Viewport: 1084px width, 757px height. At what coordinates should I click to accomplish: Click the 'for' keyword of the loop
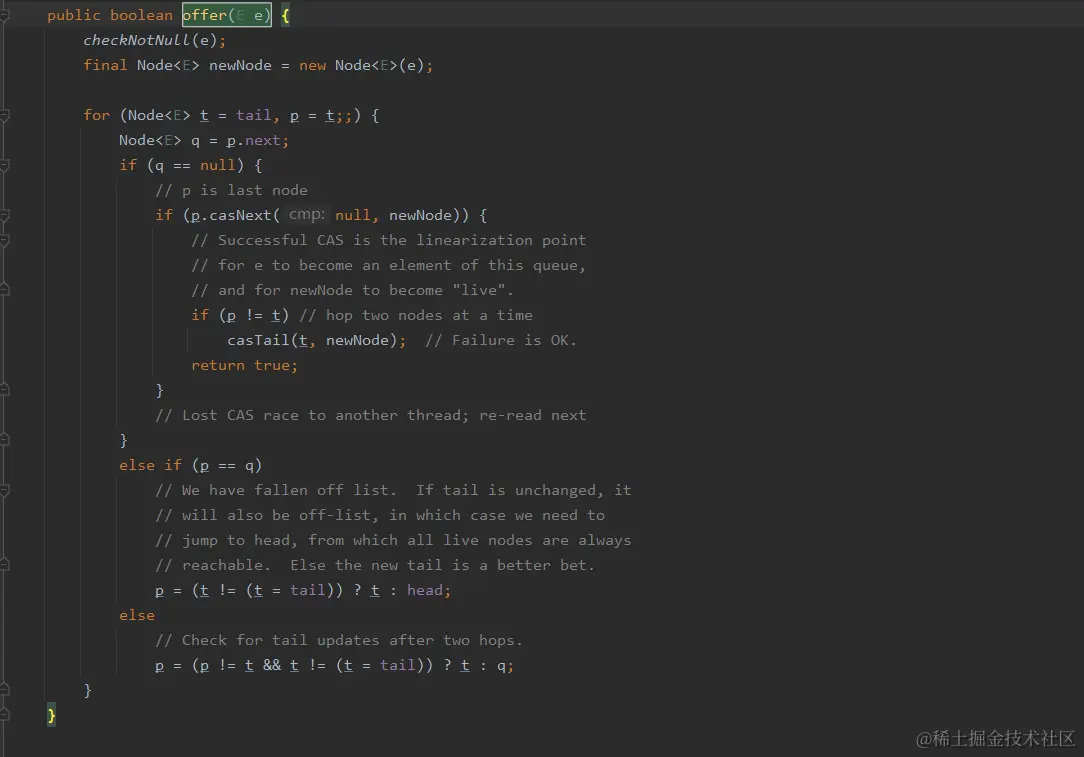[x=96, y=115]
